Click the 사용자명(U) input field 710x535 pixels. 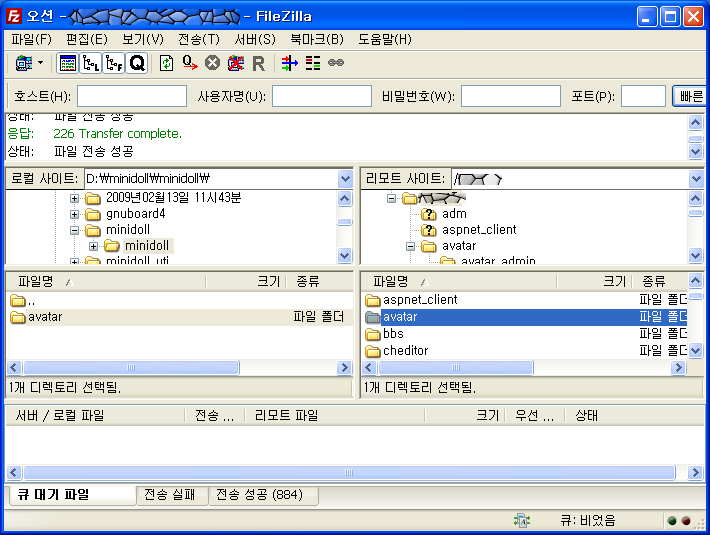322,96
